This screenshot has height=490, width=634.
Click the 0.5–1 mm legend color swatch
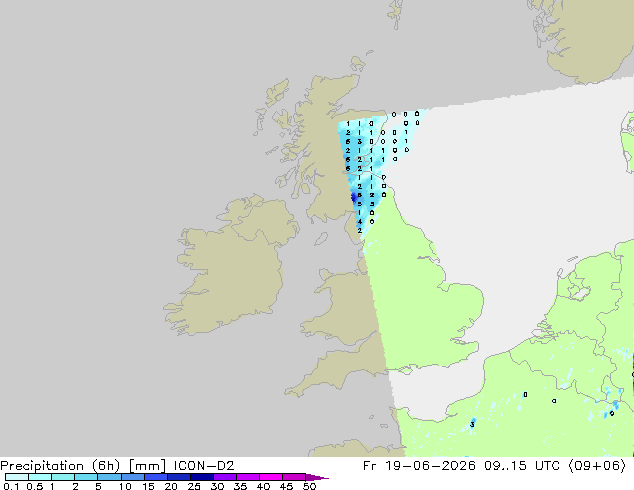click(40, 477)
